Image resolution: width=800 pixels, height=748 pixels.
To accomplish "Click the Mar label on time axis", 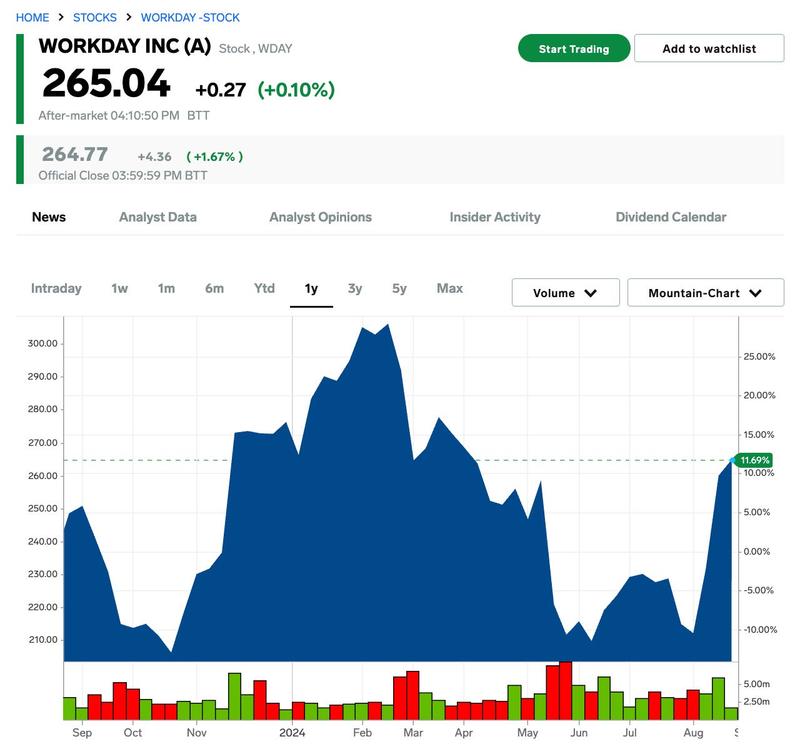I will (x=413, y=733).
